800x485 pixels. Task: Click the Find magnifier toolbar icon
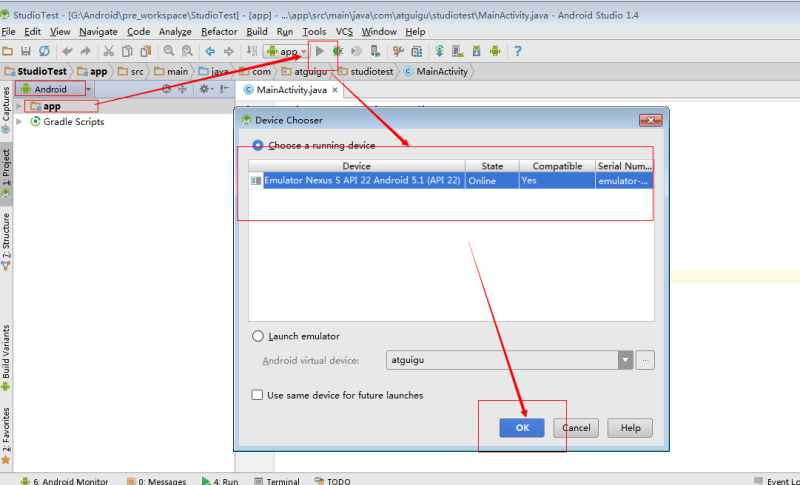pyautogui.click(x=169, y=51)
